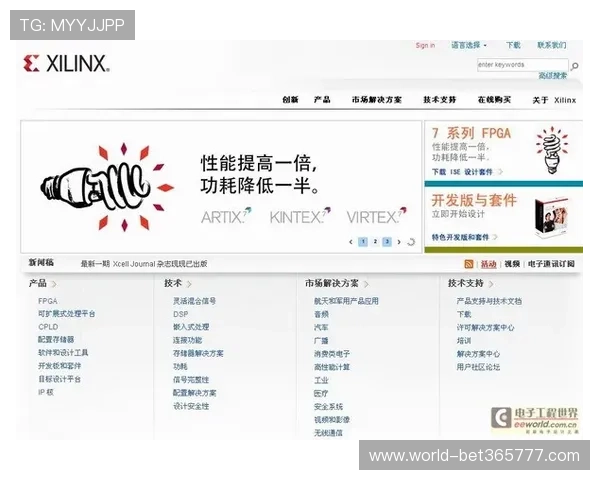The image size is (600, 480).
Task: Click the 联系我们 link
Action: 551,45
